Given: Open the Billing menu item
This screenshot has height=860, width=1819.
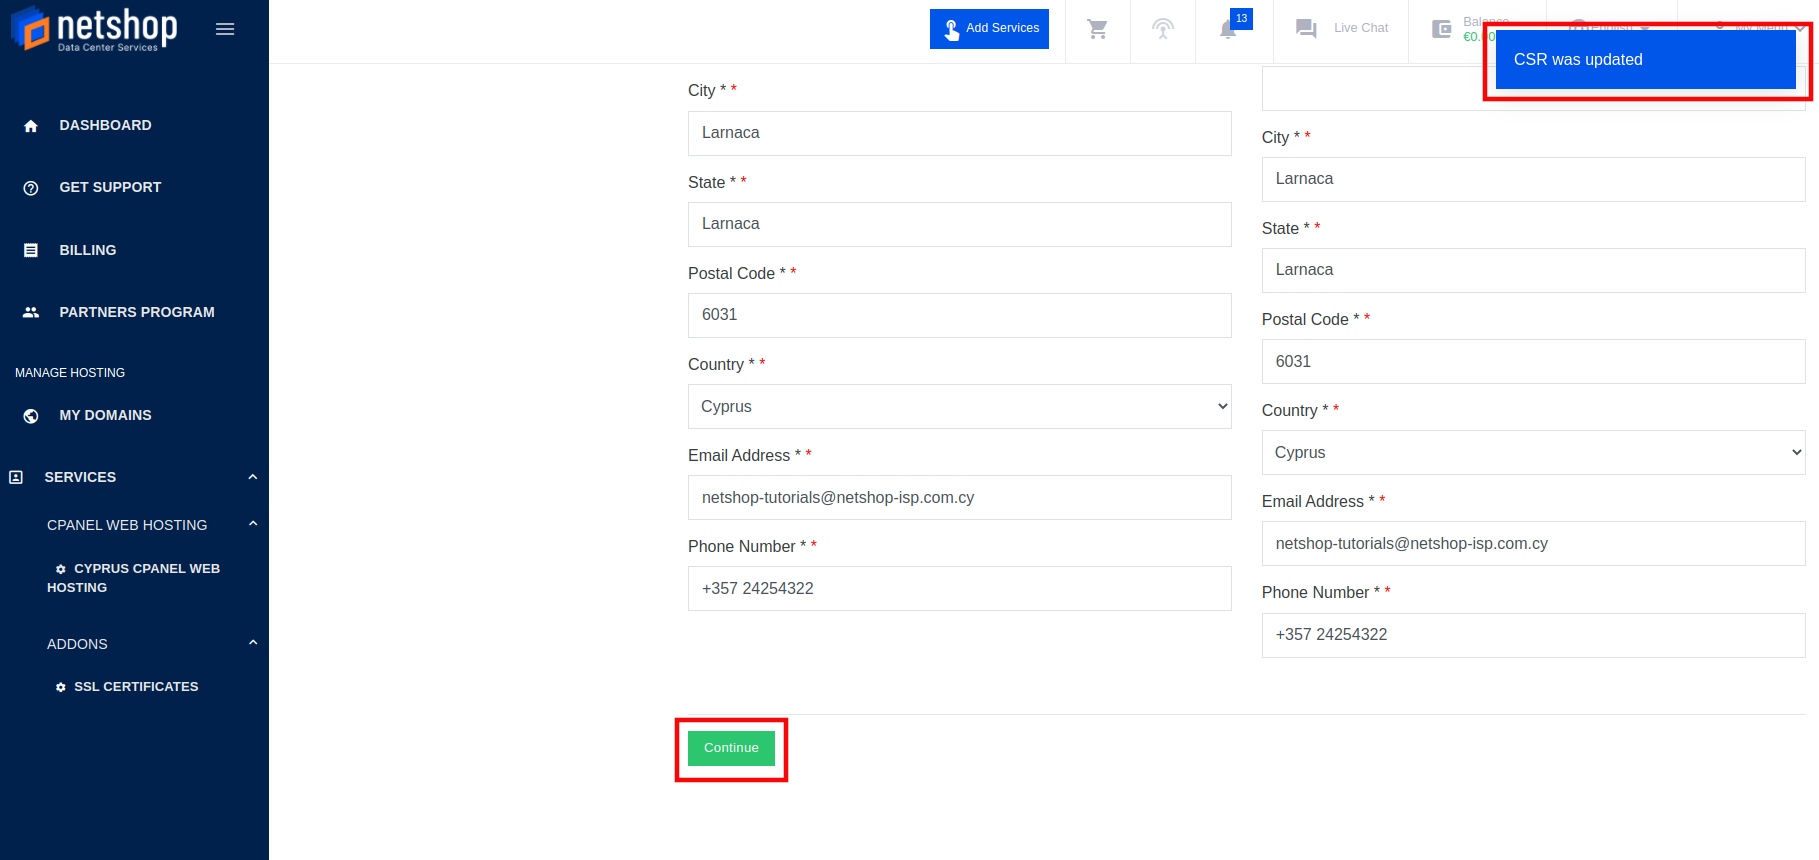Looking at the screenshot, I should pos(88,250).
